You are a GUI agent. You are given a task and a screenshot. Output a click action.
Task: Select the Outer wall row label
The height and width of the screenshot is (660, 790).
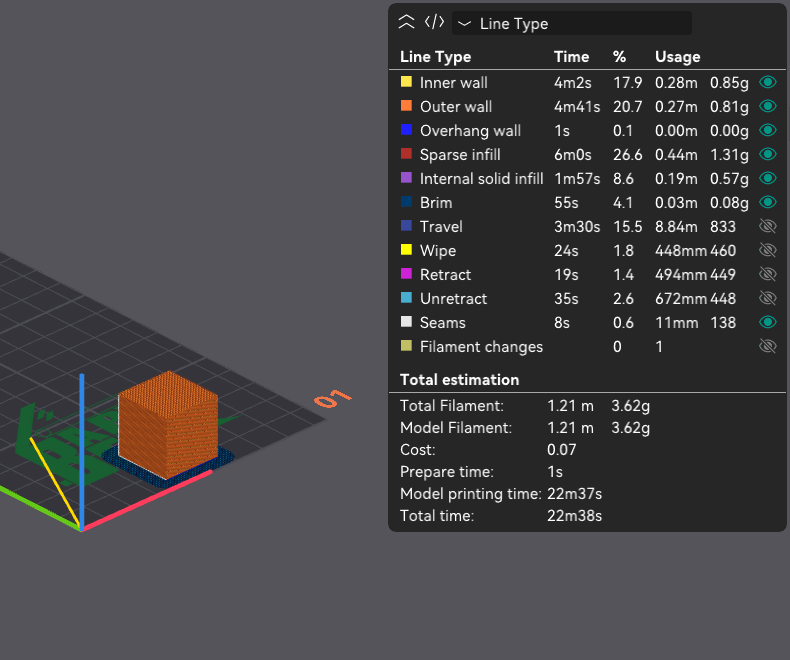coord(456,107)
